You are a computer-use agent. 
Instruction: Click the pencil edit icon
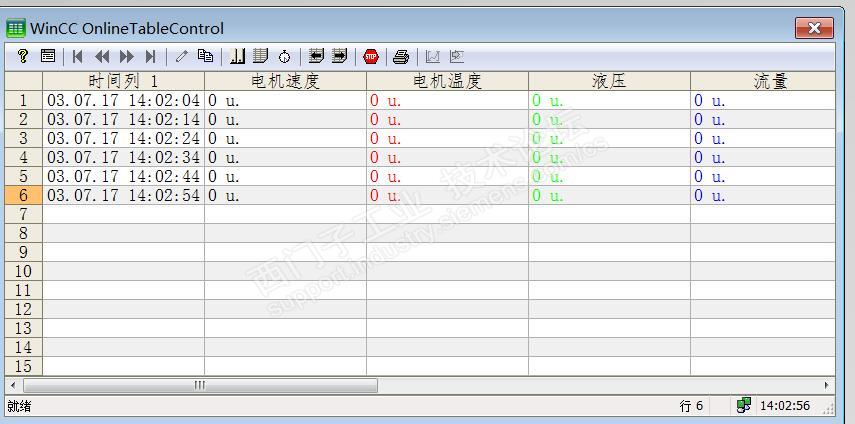(182, 56)
